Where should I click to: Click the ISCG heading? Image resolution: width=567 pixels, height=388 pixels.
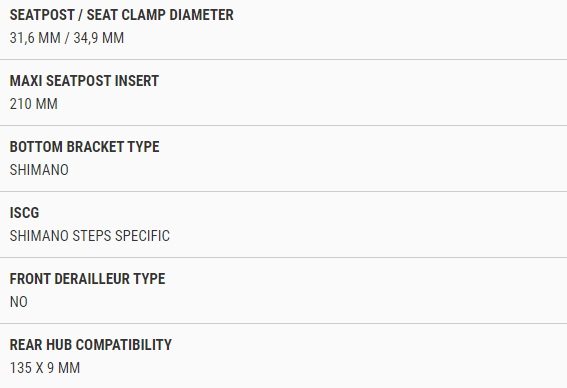24,213
